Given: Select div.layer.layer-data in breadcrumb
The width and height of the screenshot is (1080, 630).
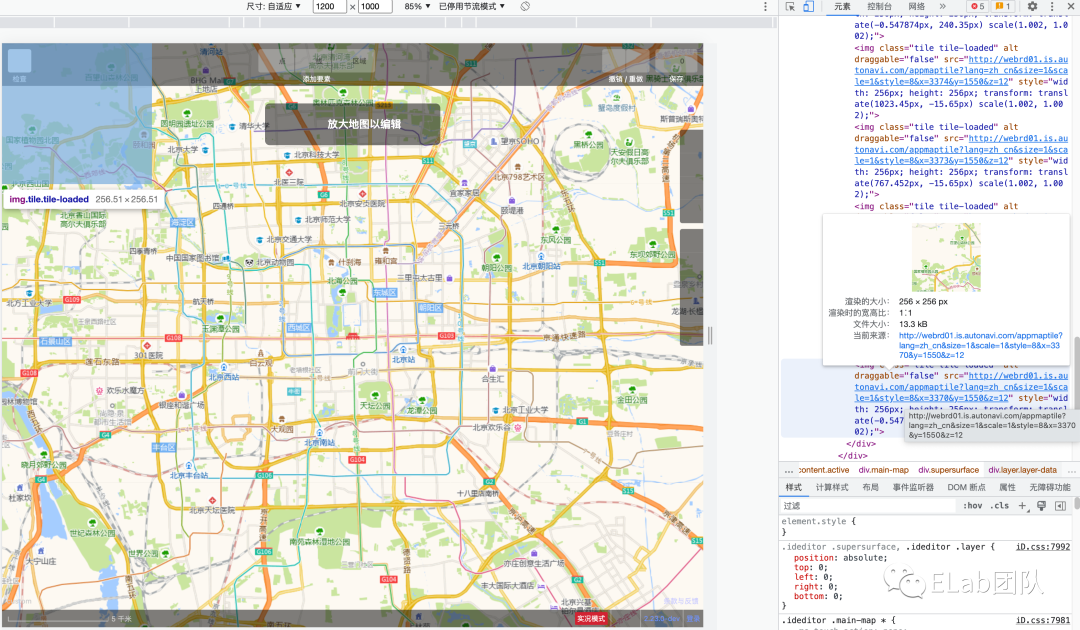Looking at the screenshot, I should coord(1022,470).
